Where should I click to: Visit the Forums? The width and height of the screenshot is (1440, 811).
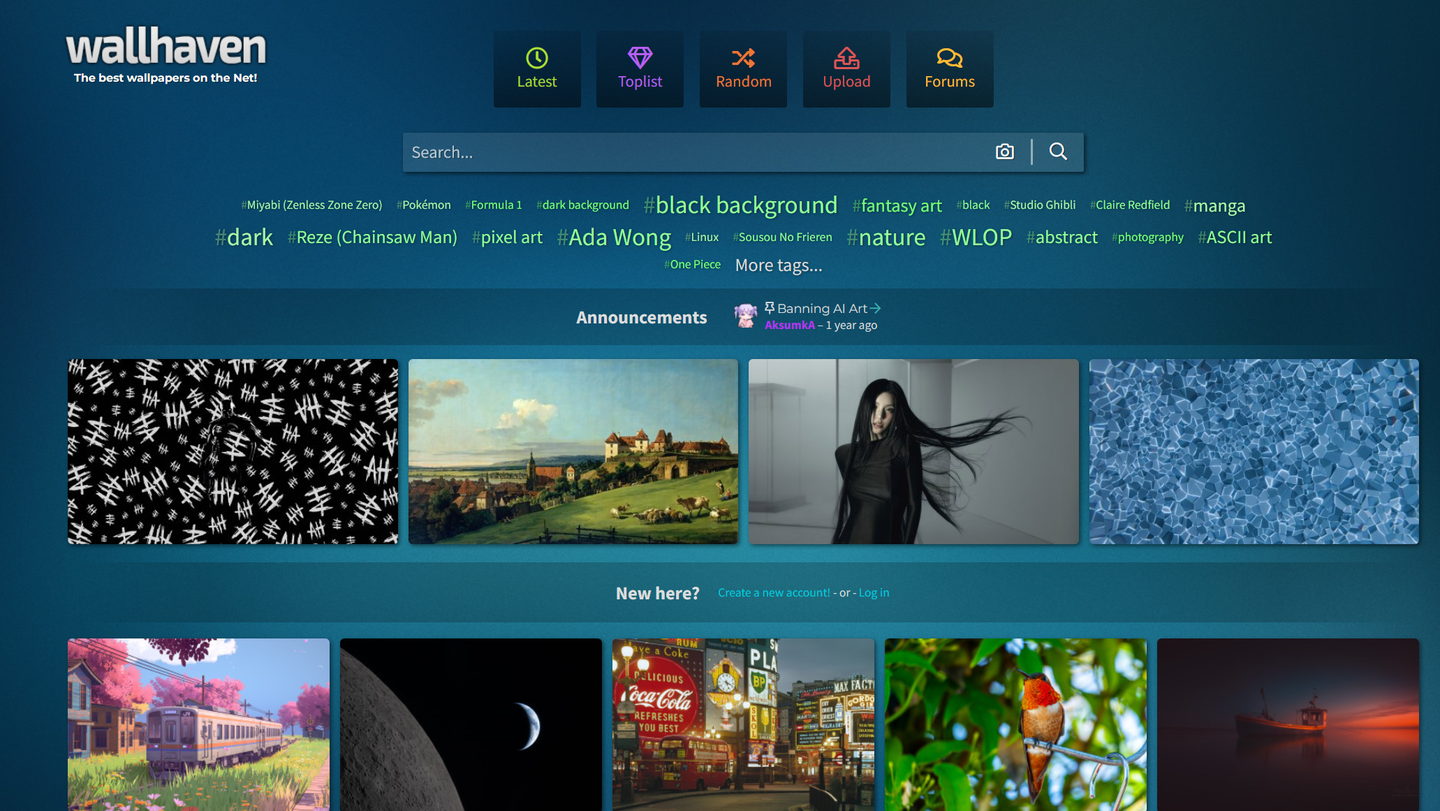(x=949, y=69)
